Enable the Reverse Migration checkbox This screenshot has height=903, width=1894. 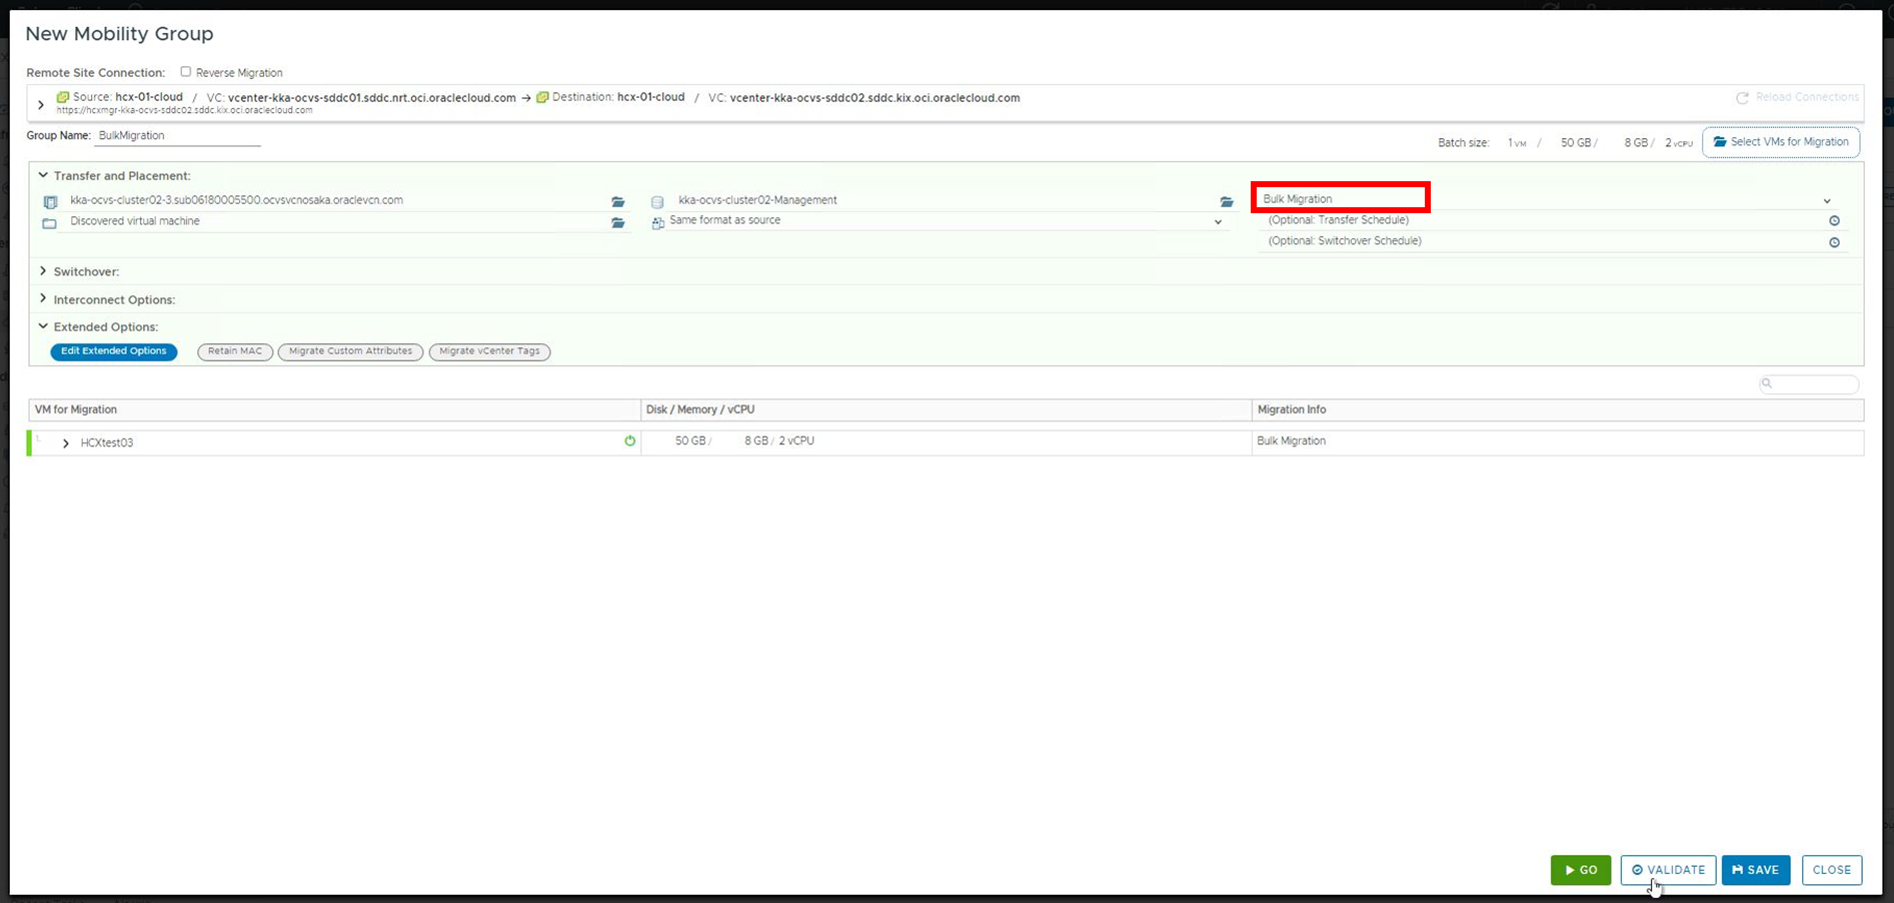(x=186, y=72)
